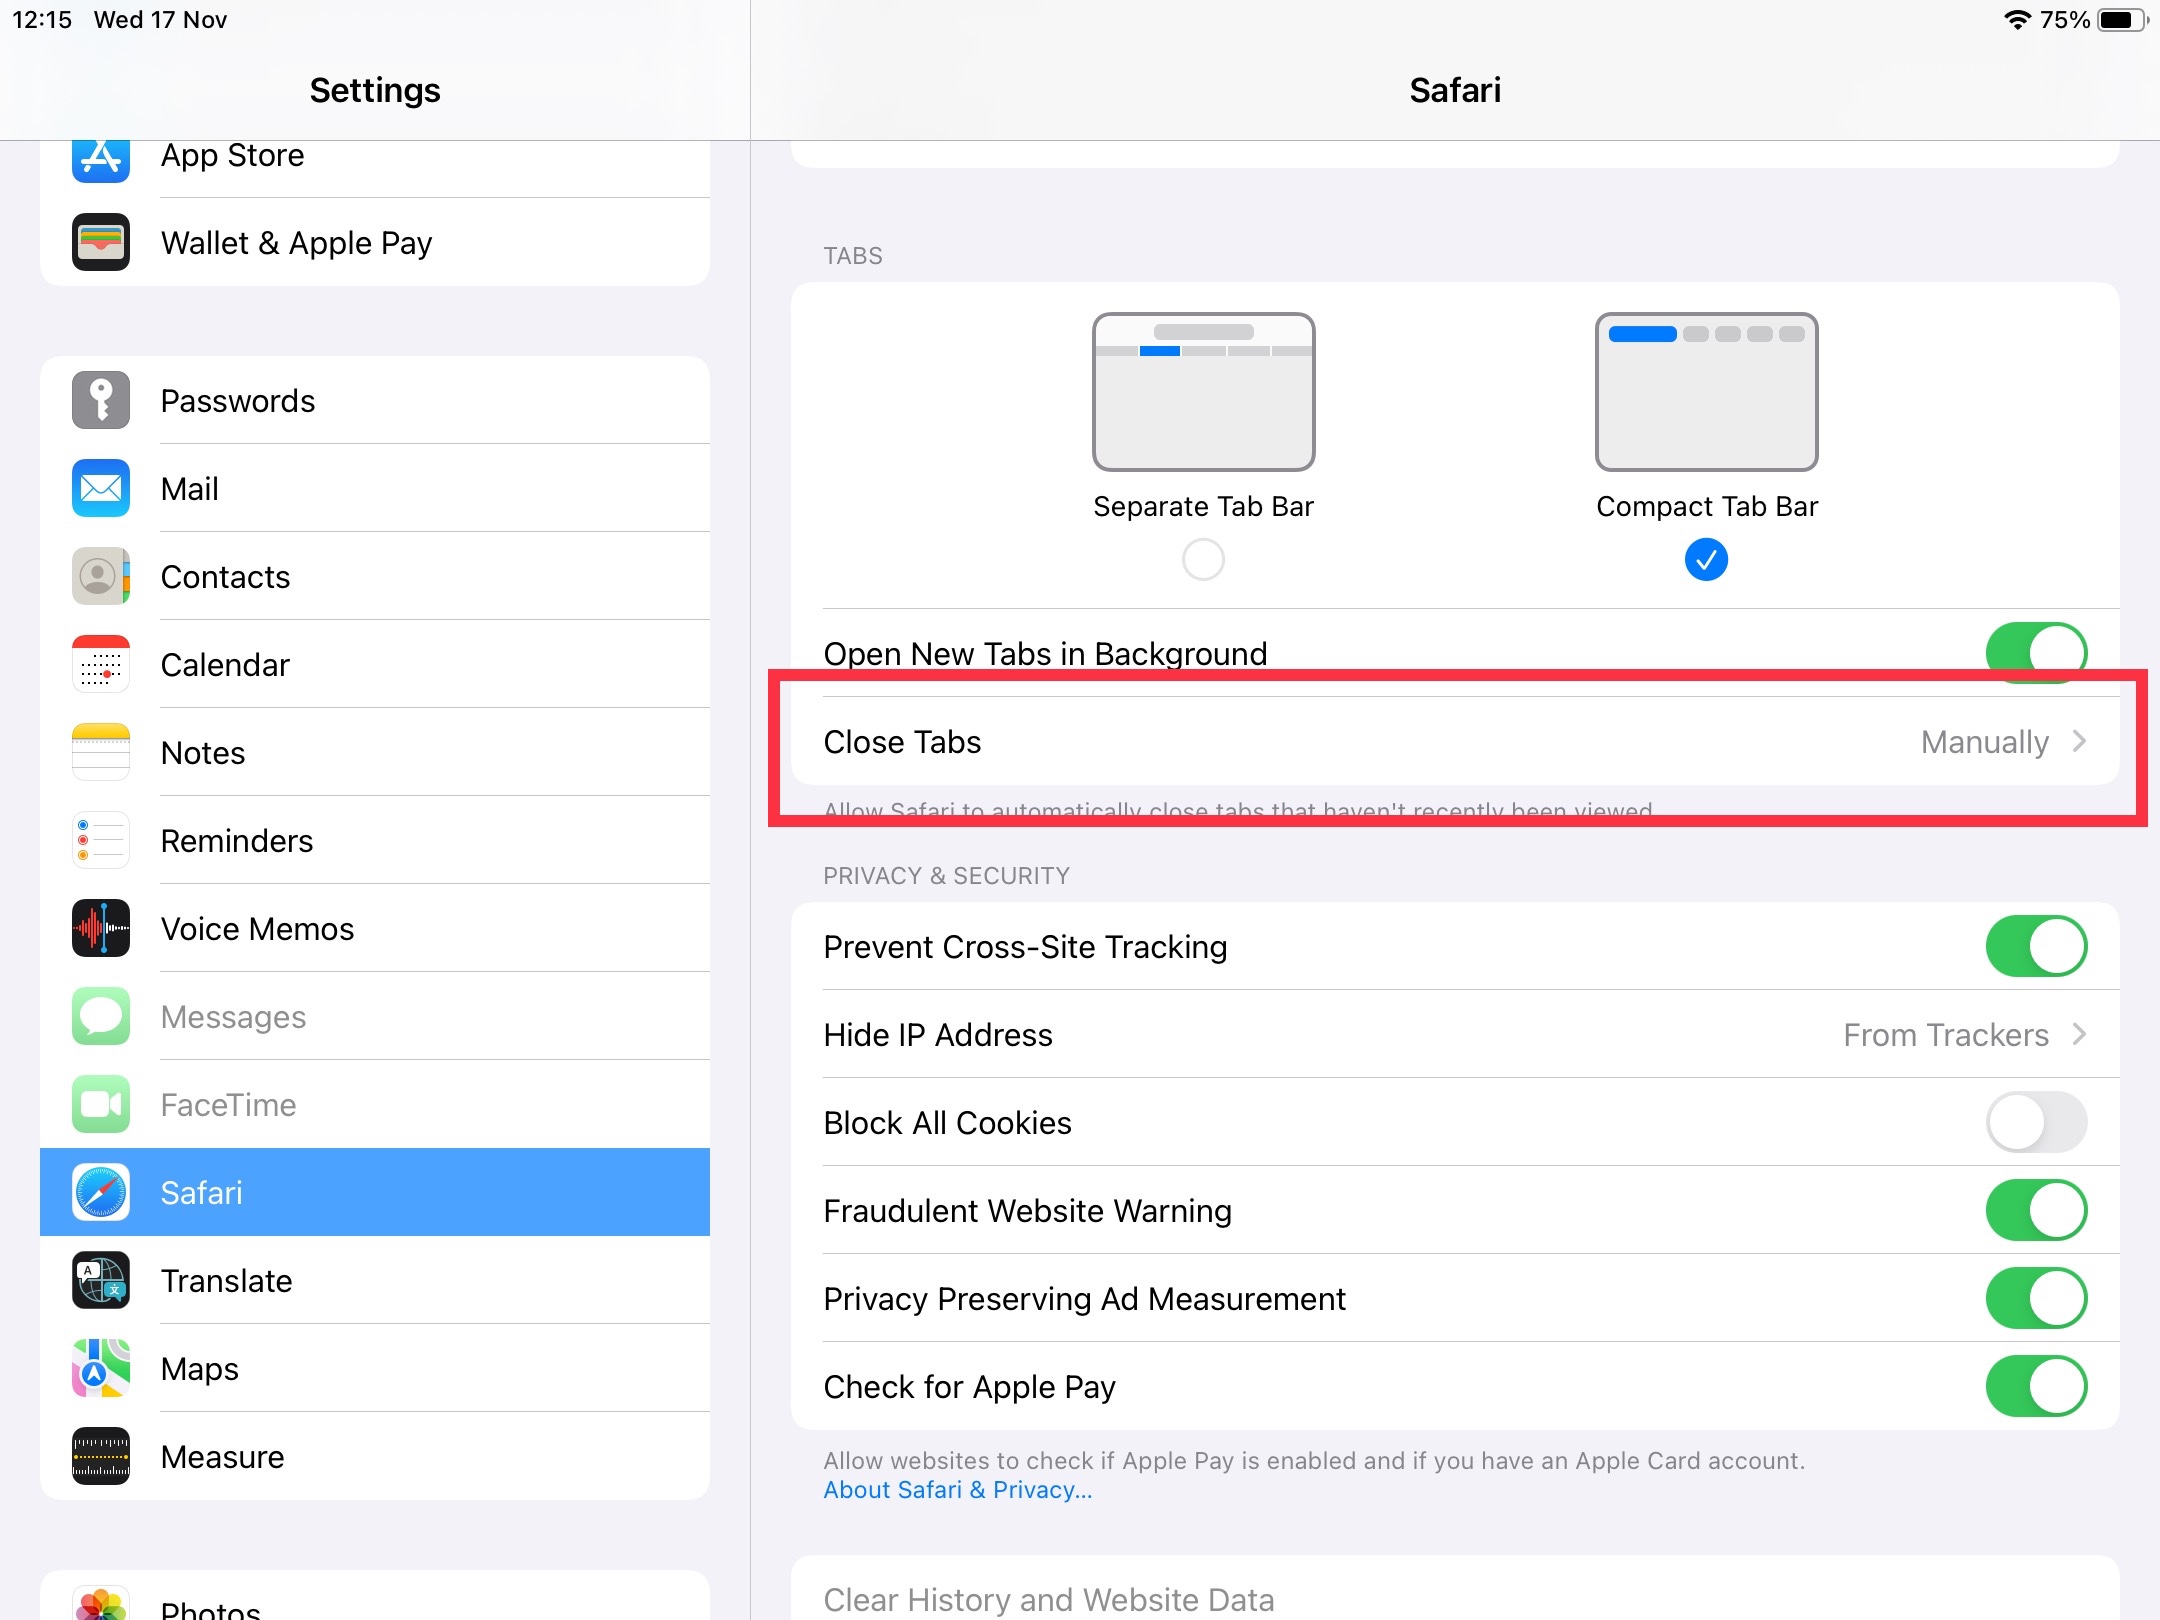Viewport: 2160px width, 1620px height.
Task: Click the Compact Tab Bar preview thumbnail
Action: (1706, 392)
